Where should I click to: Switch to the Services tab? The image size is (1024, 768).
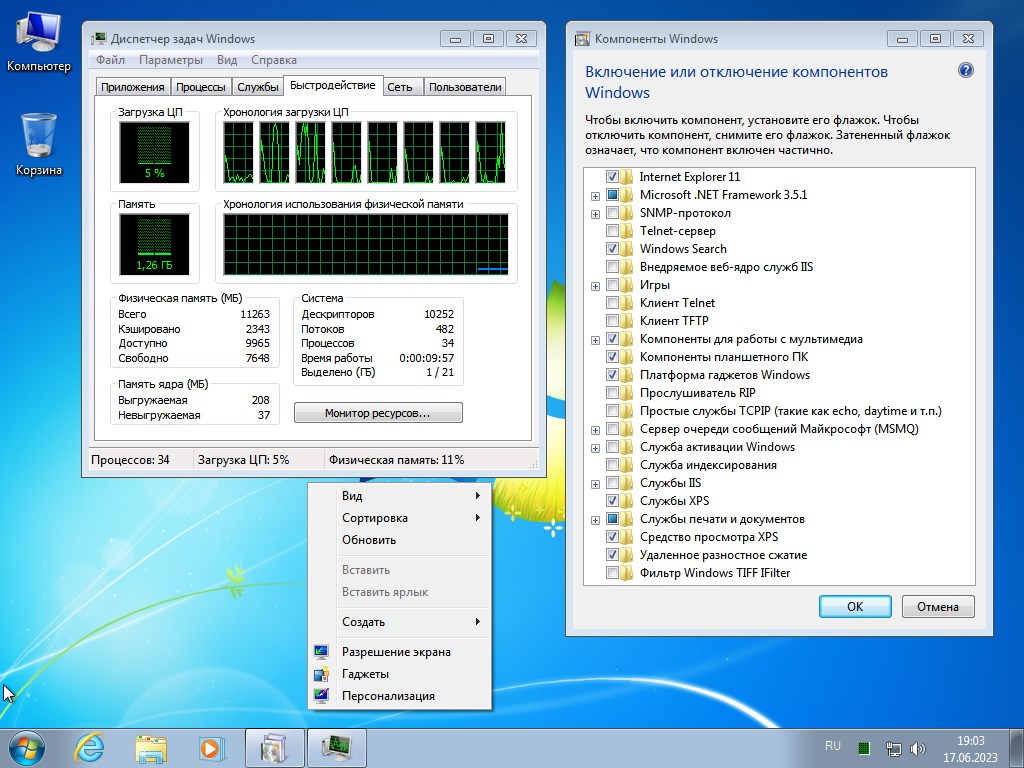coord(258,87)
